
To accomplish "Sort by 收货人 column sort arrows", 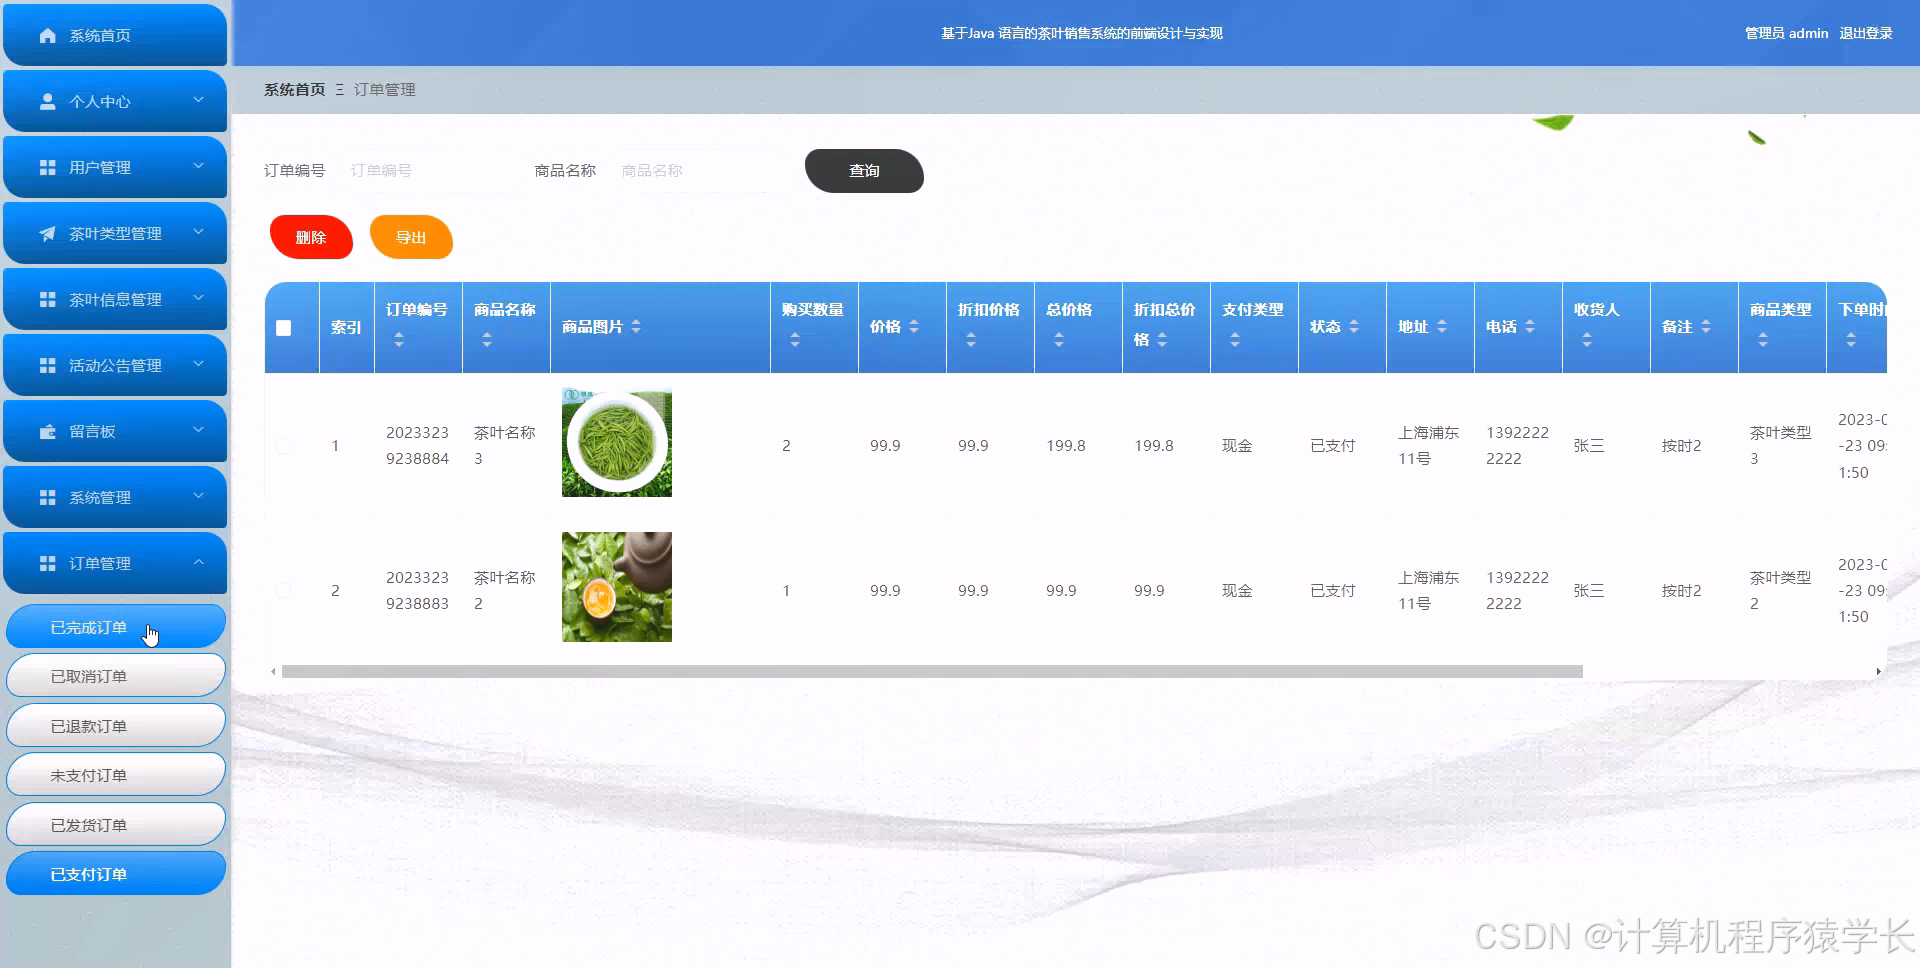I will (1587, 340).
